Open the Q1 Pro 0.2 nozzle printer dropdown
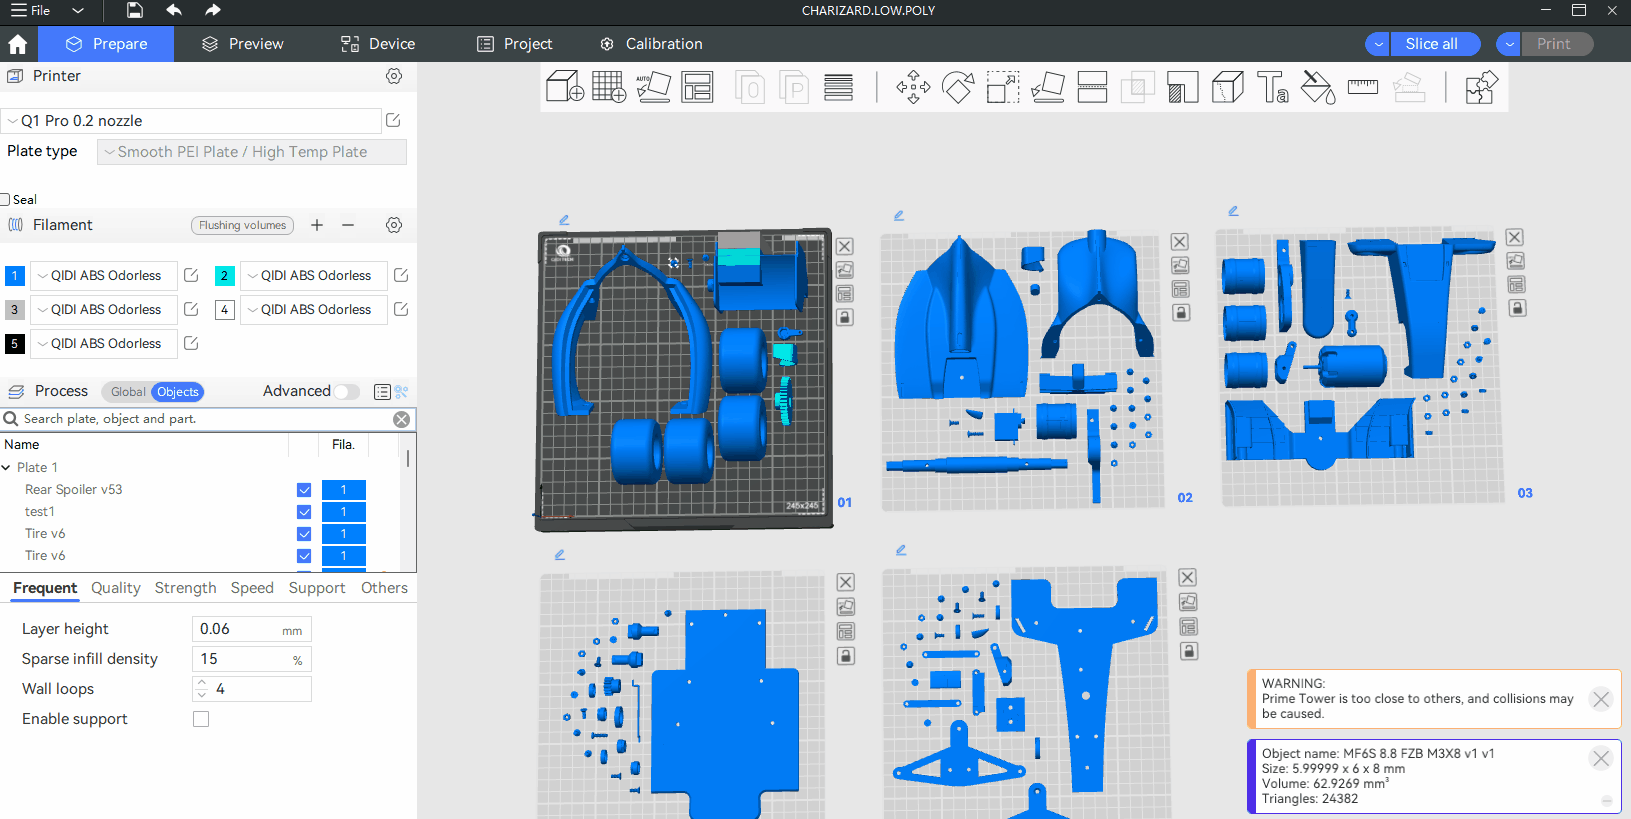The image size is (1631, 819). pyautogui.click(x=190, y=121)
